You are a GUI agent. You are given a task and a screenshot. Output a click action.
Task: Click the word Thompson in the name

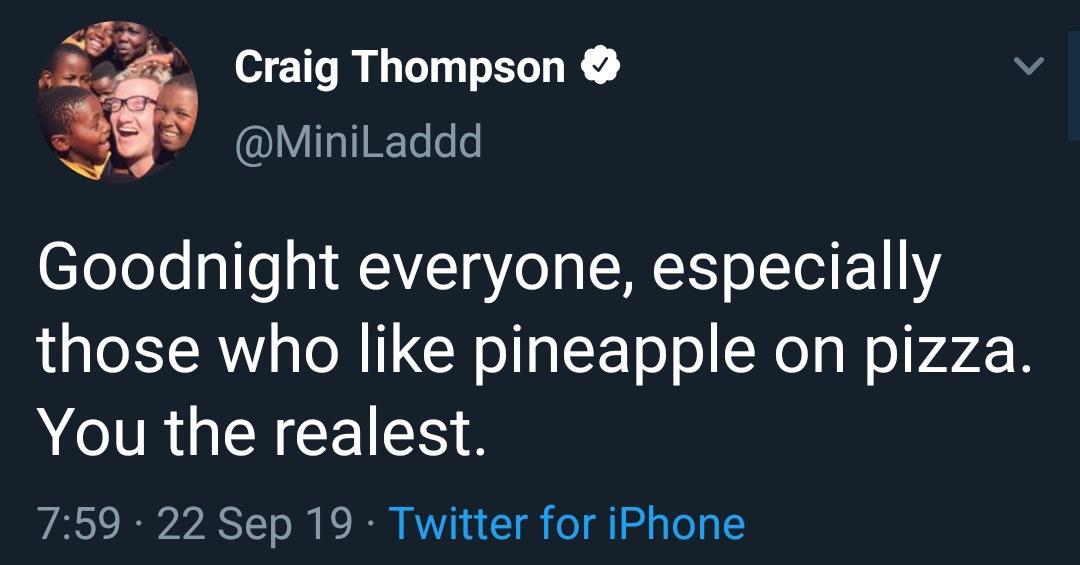pyautogui.click(x=457, y=67)
